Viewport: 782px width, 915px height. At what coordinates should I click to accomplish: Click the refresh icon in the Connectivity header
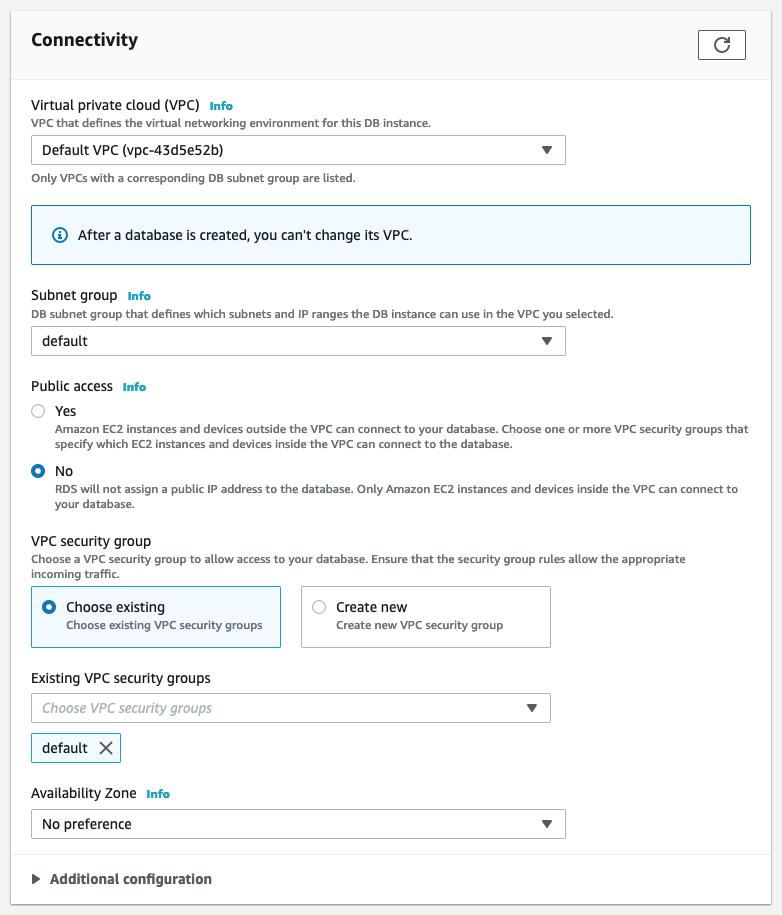pyautogui.click(x=721, y=44)
